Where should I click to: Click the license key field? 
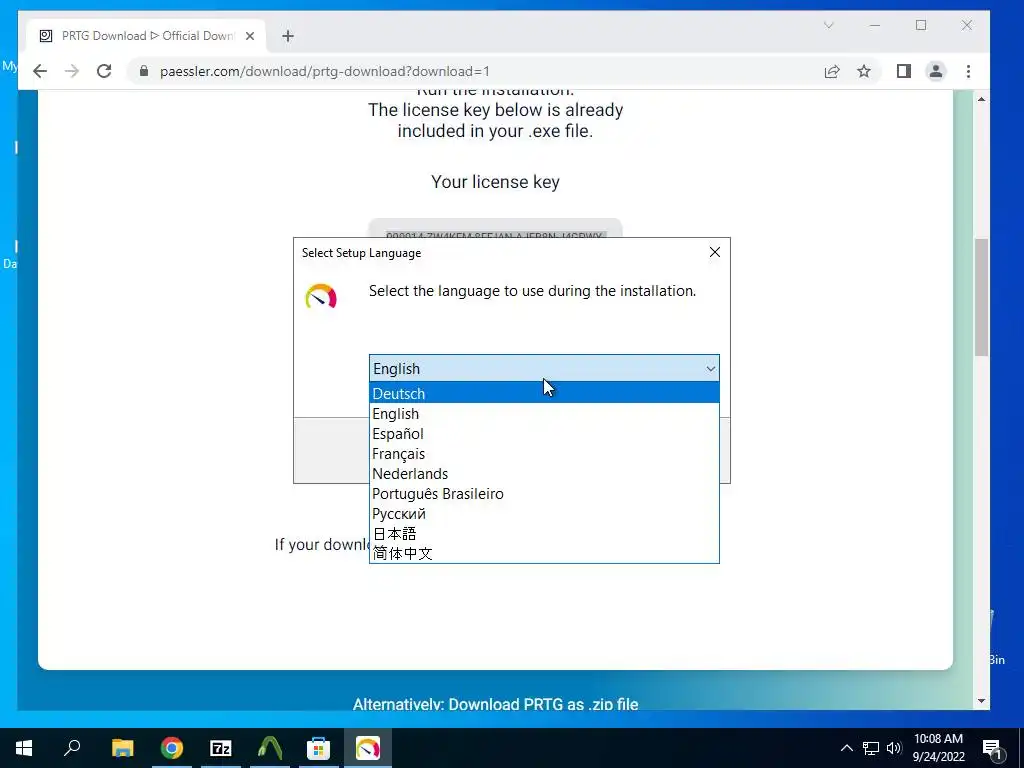click(x=495, y=229)
